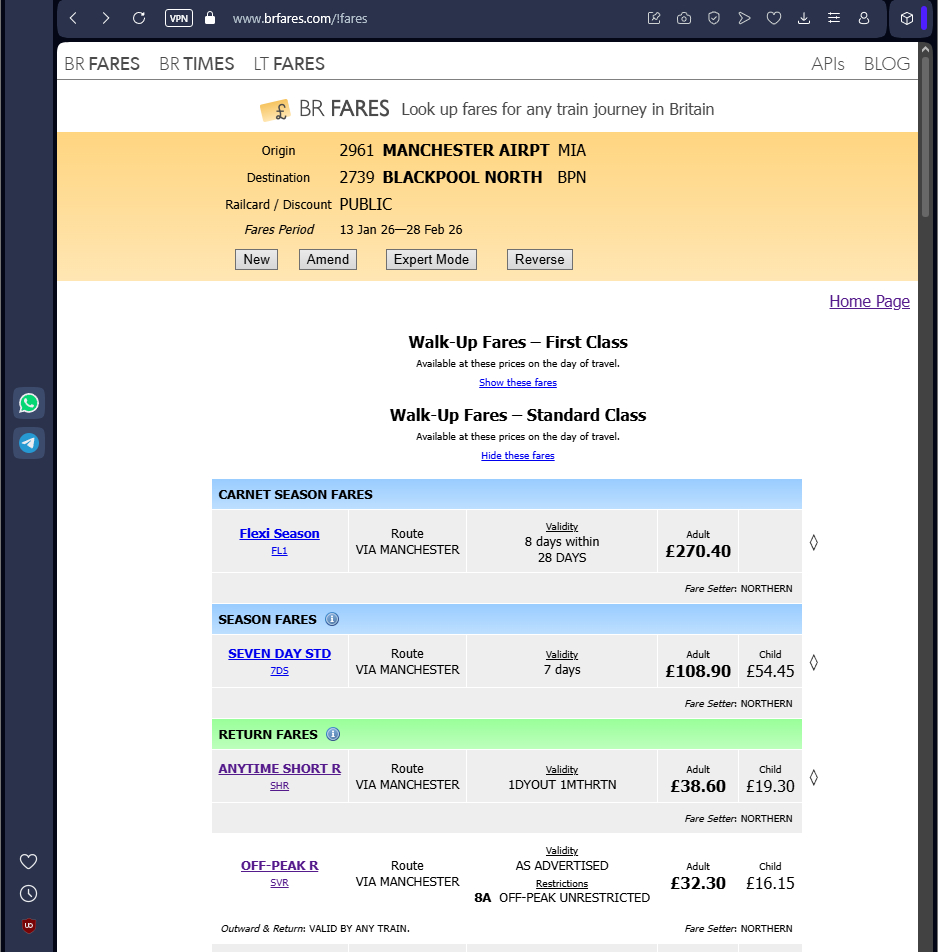
Task: Open Telegram in the browser sidebar
Action: (29, 443)
